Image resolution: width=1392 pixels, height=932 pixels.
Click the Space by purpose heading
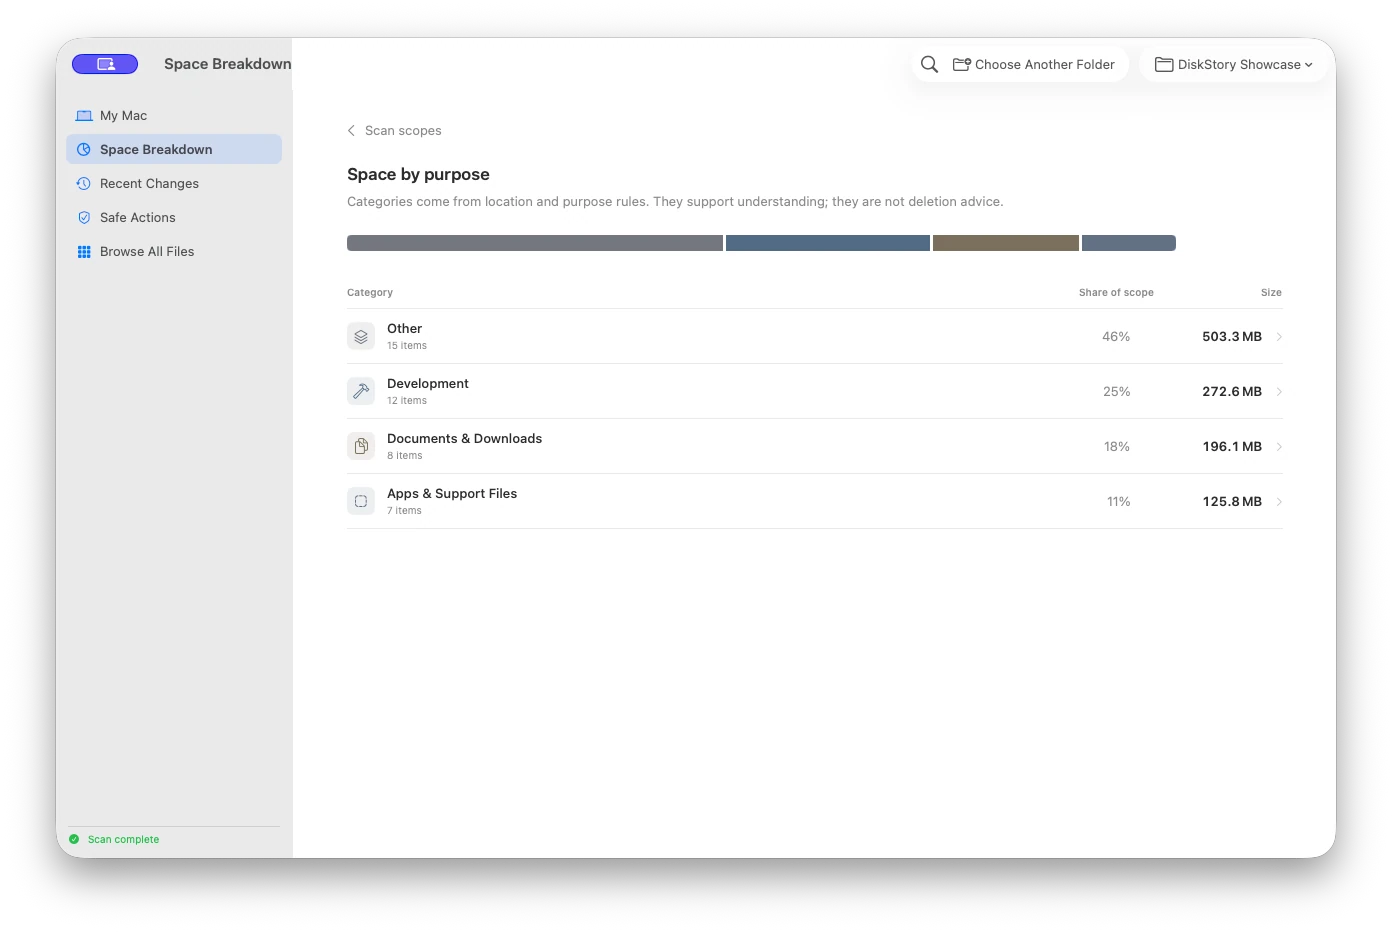[x=418, y=174]
